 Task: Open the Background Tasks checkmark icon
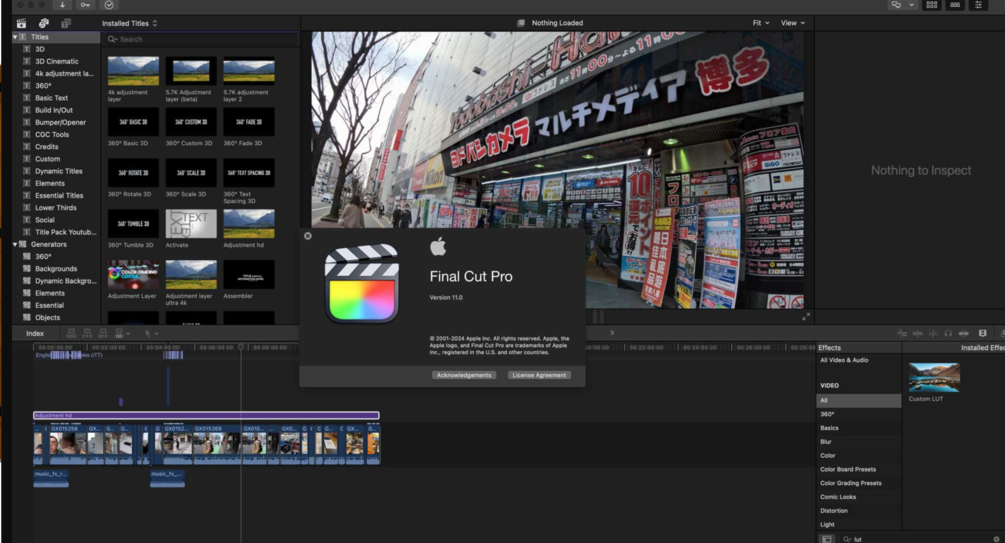click(x=109, y=4)
